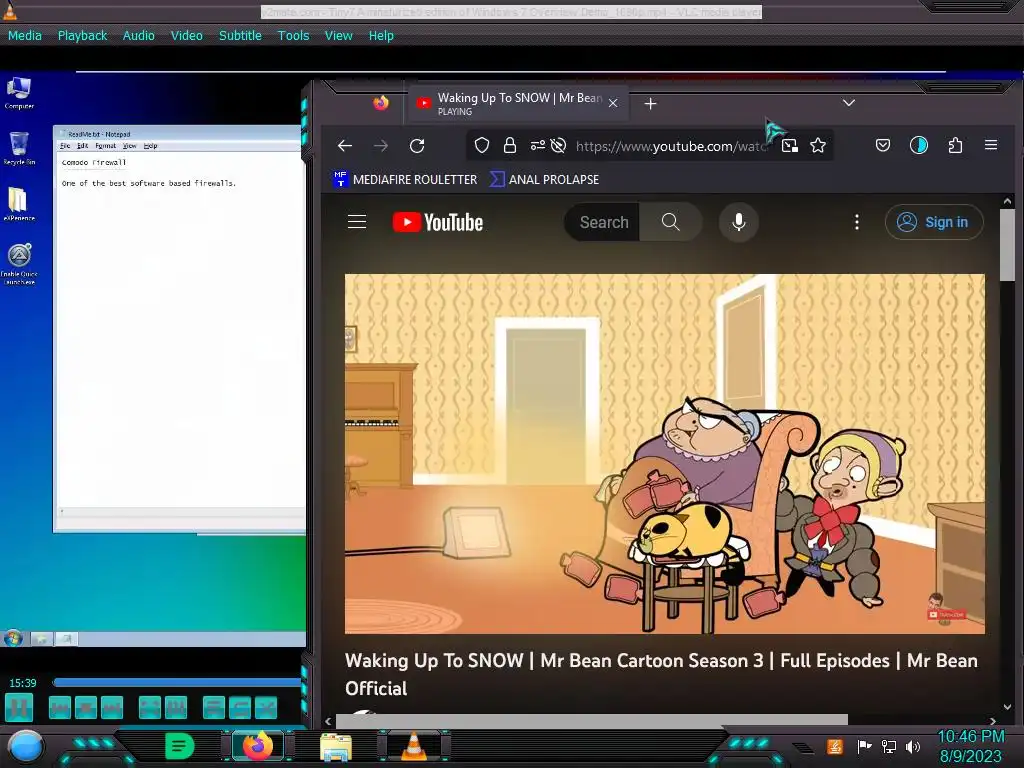Viewport: 1024px width, 768px height.
Task: Open the Media menu in VLC
Action: 25,35
